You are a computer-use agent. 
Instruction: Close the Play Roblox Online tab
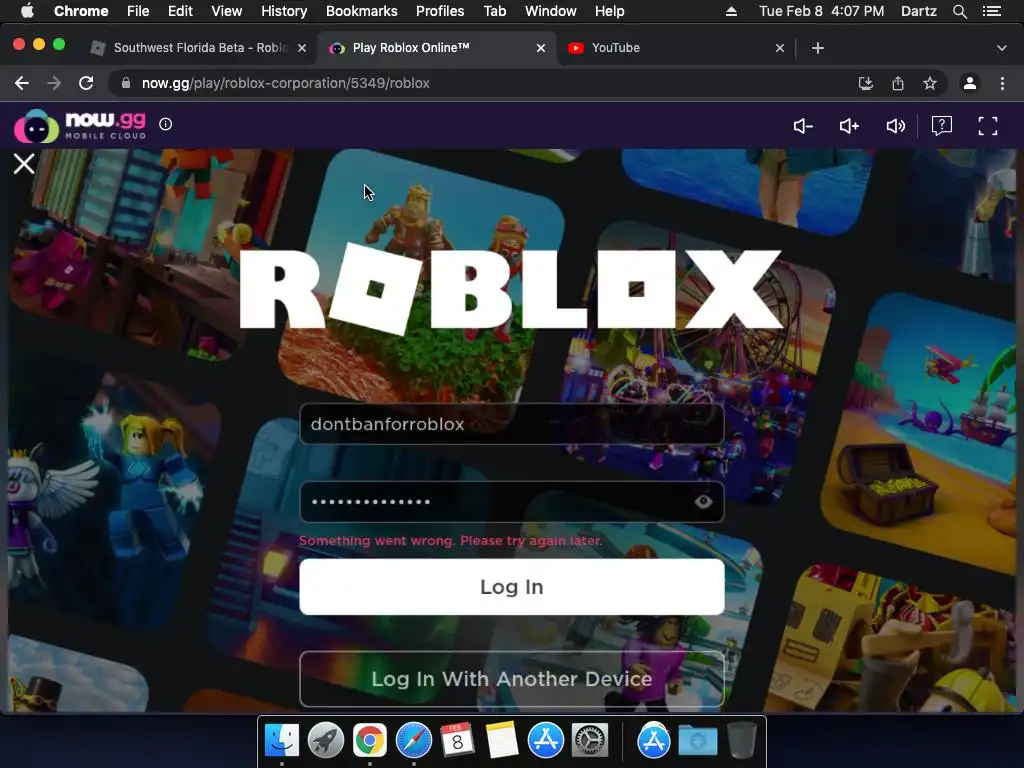click(x=541, y=48)
